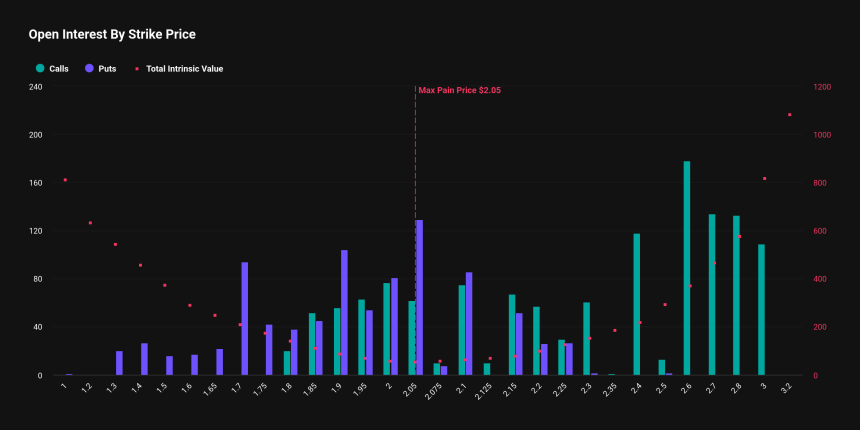Click the intrinsic value point at strike 1
This screenshot has width=860, height=430.
[x=65, y=180]
